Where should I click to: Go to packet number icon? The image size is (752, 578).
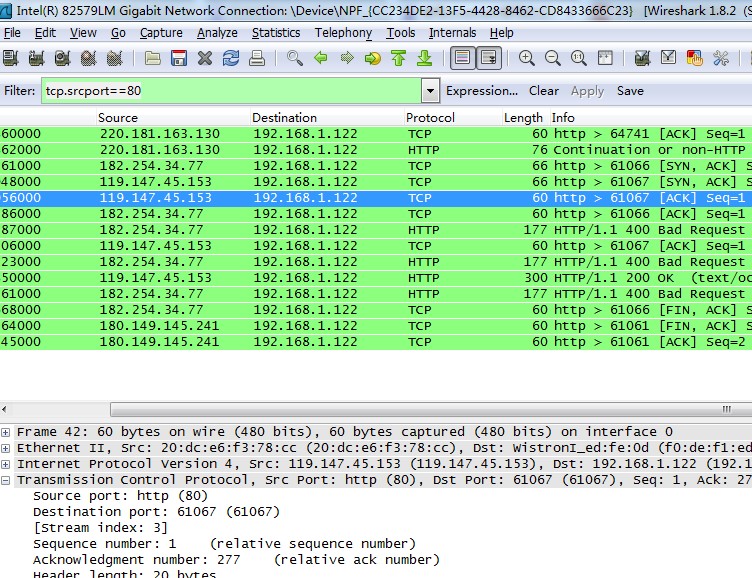click(373, 59)
